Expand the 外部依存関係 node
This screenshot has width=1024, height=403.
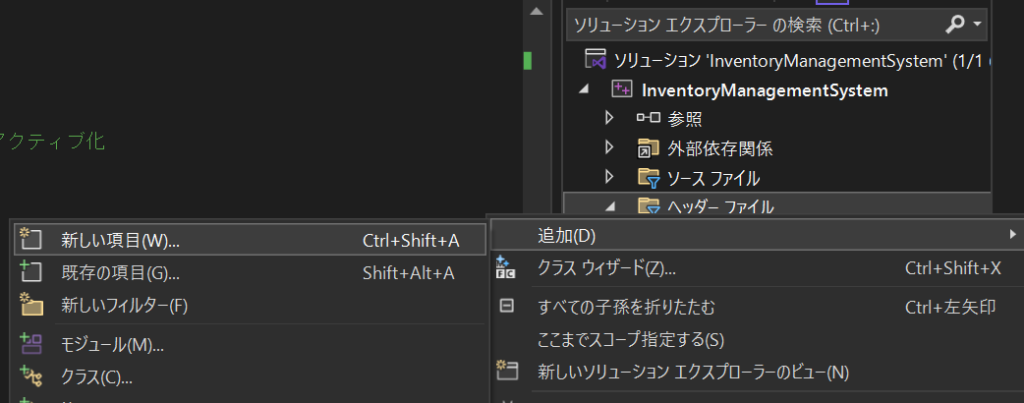tap(609, 149)
